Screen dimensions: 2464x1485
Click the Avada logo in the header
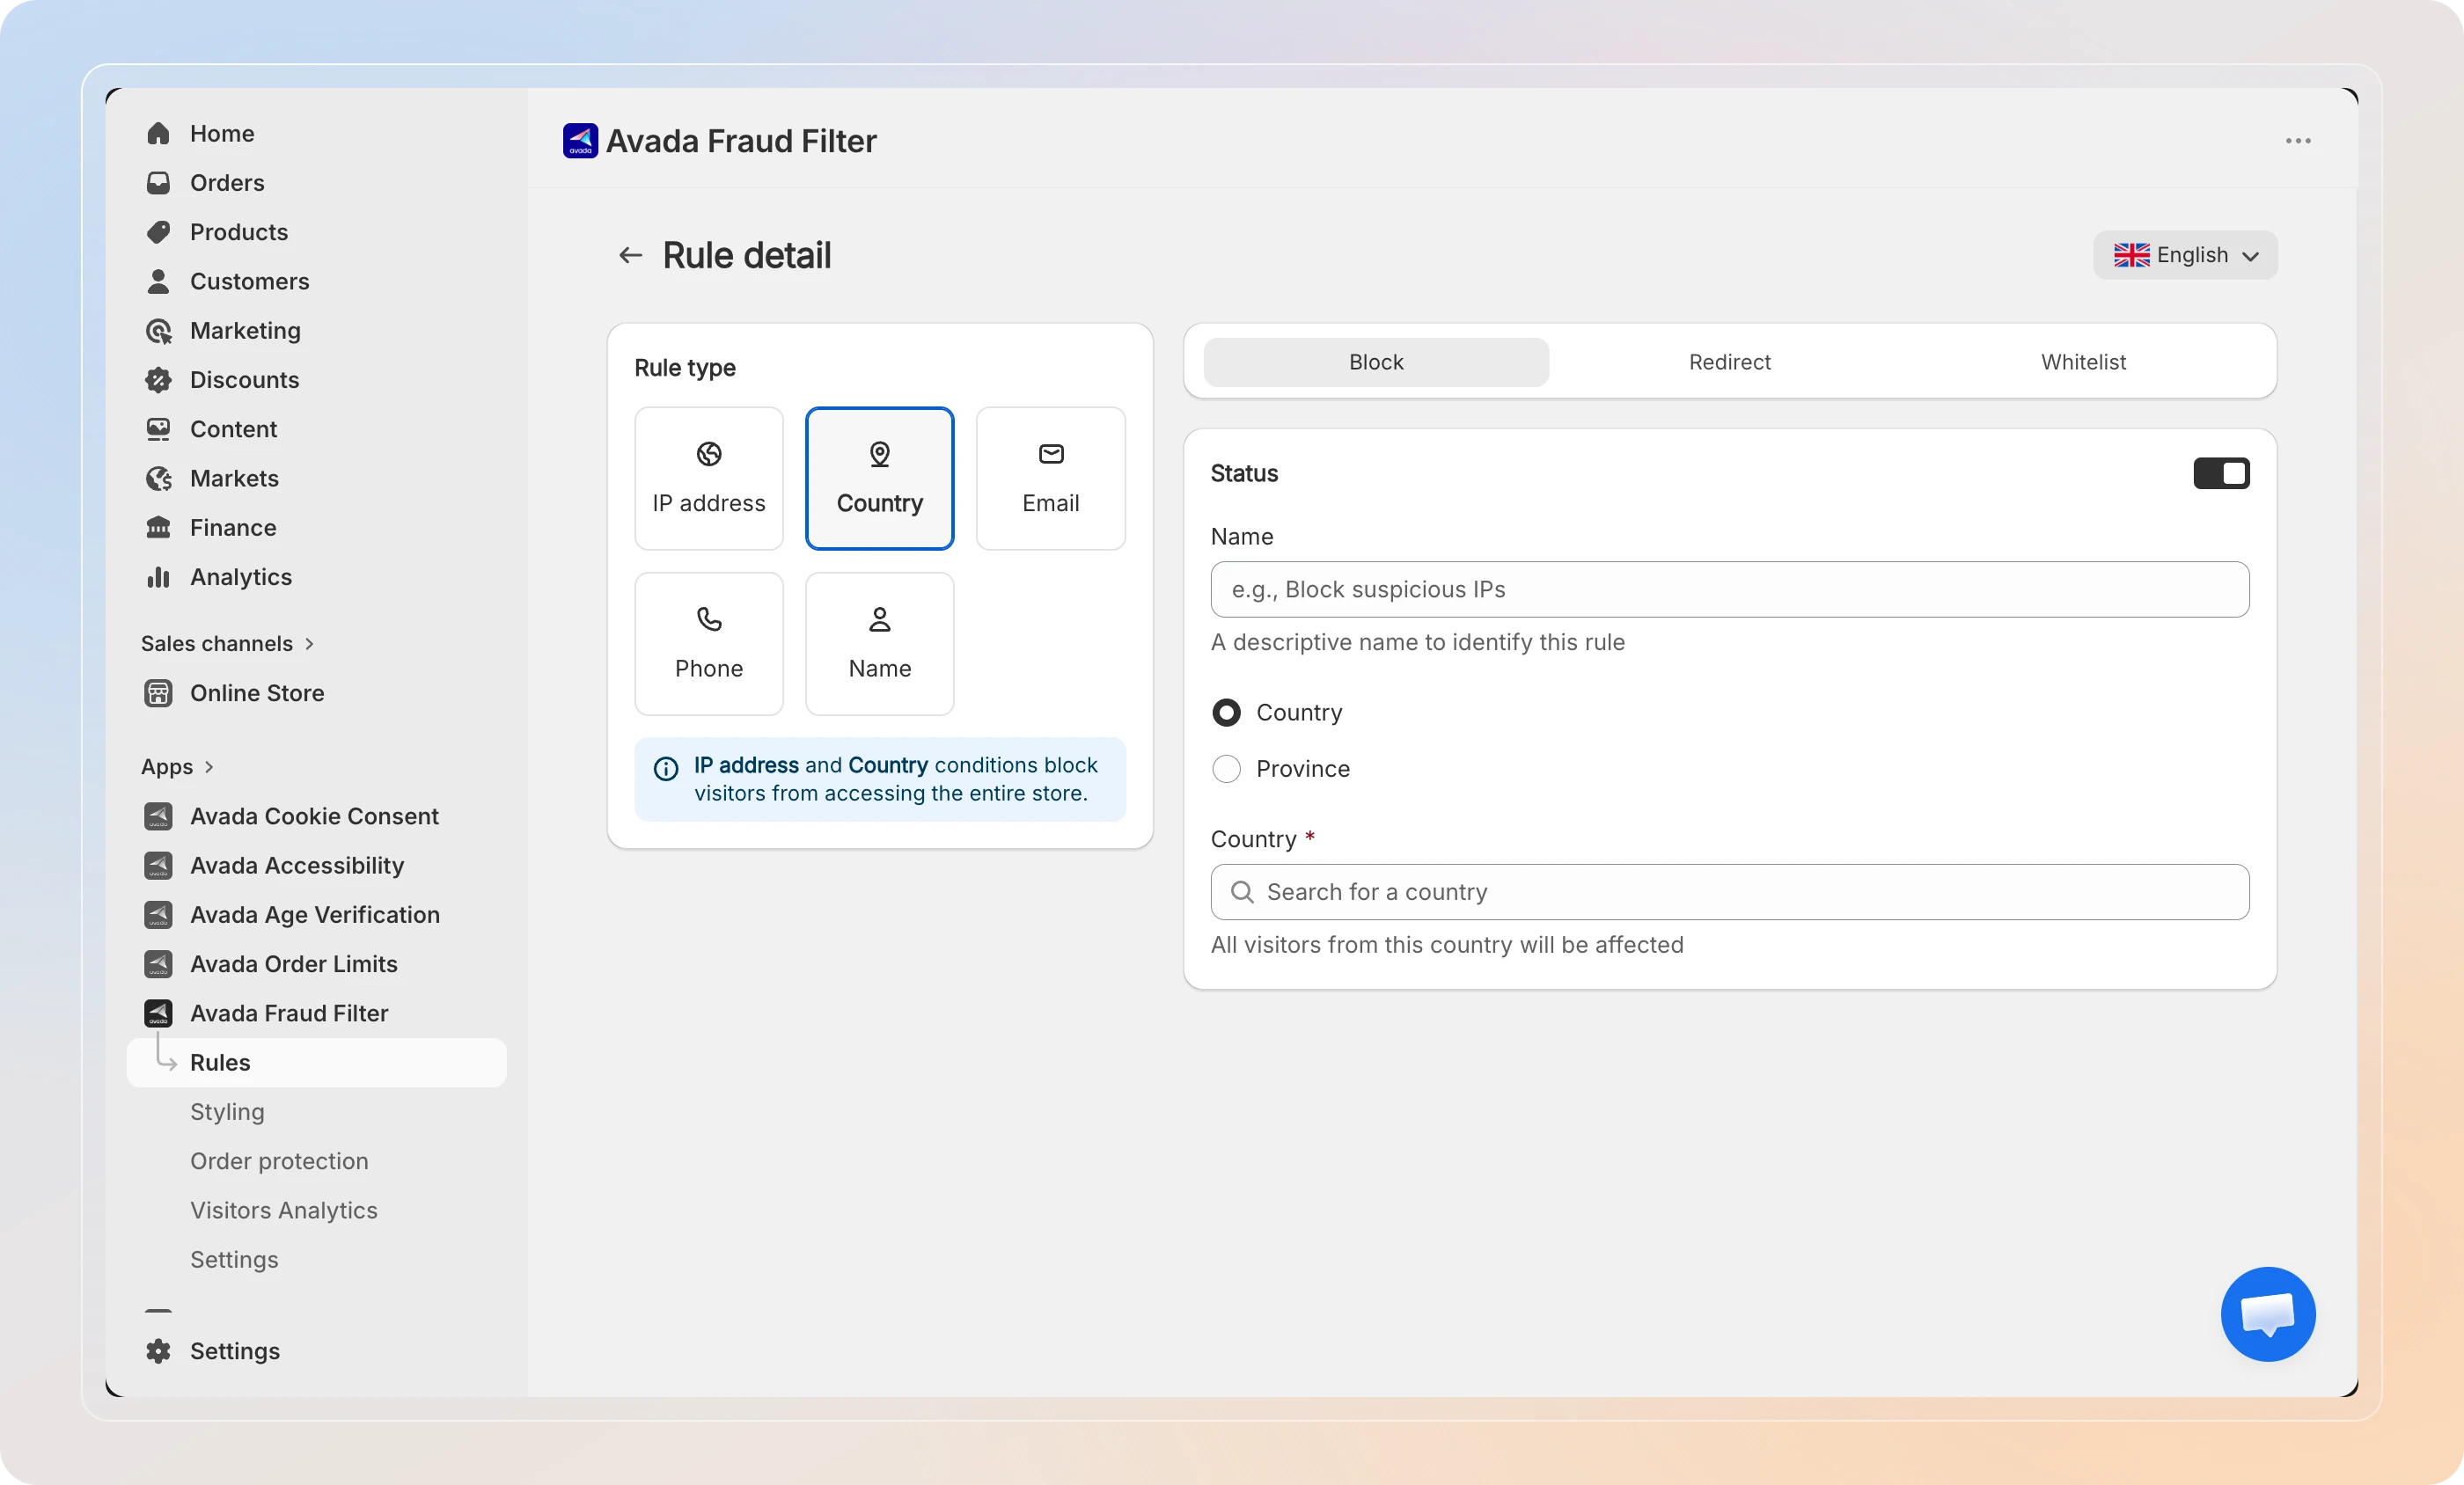tap(580, 141)
